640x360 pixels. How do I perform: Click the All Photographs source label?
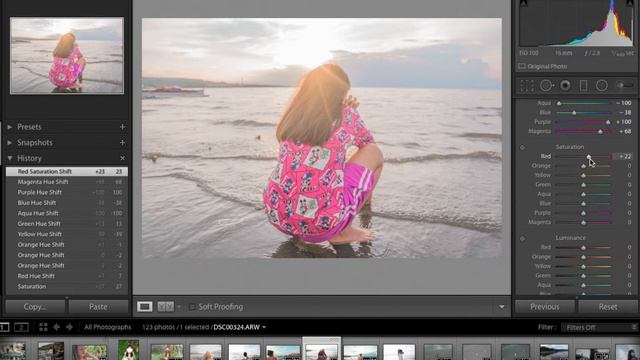108,327
